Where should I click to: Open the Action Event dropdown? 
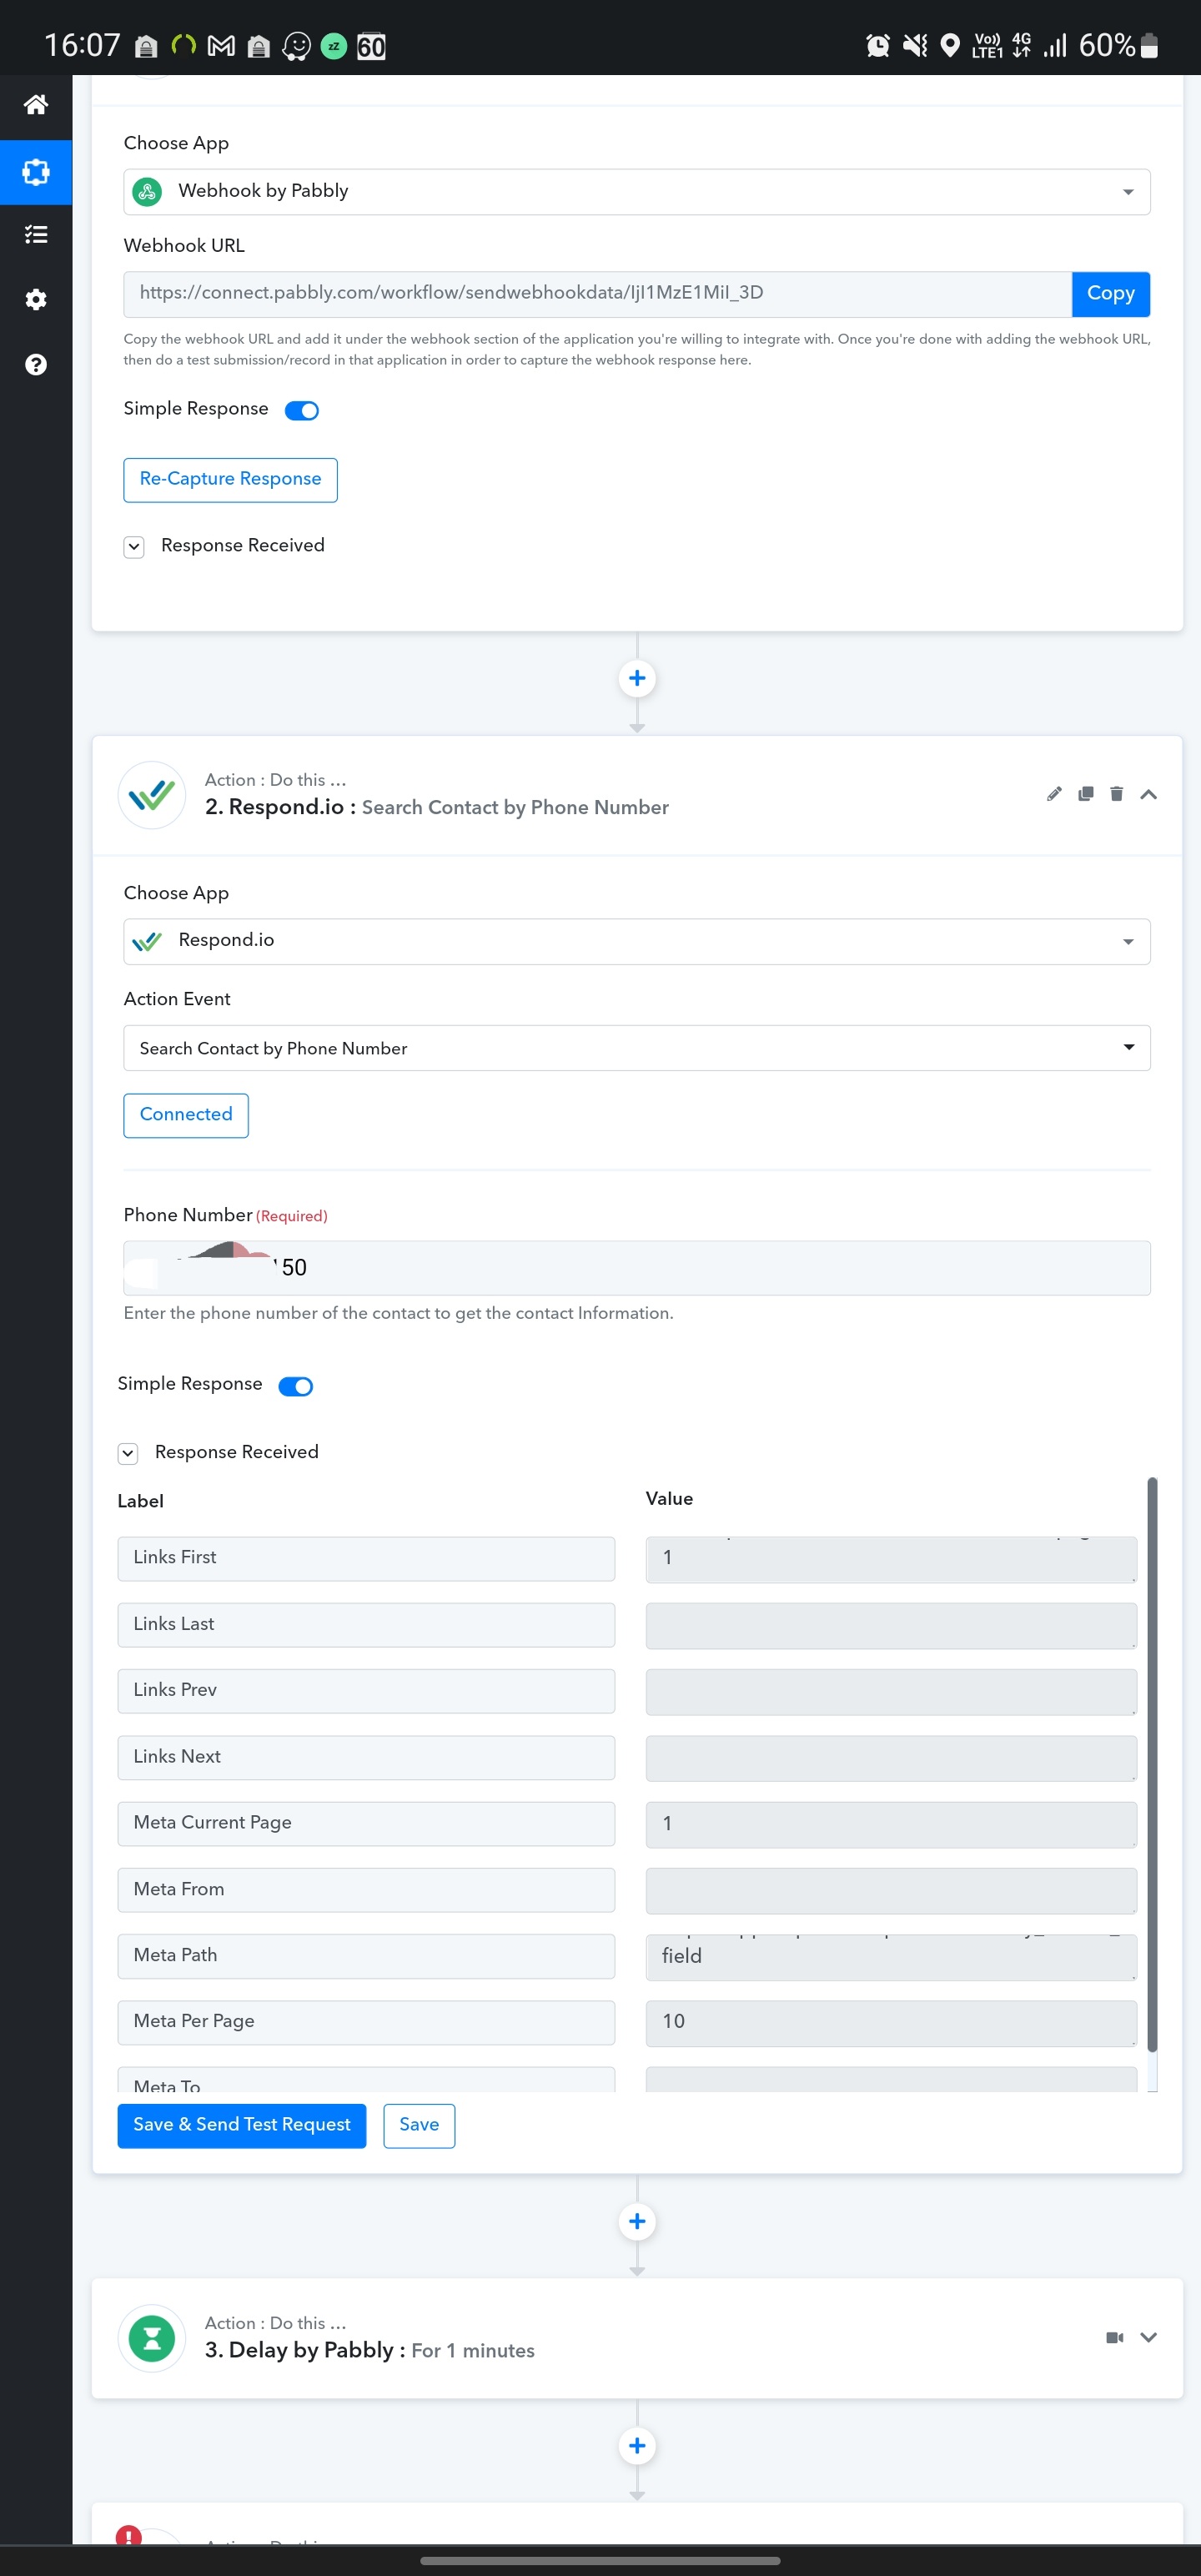pyautogui.click(x=636, y=1048)
